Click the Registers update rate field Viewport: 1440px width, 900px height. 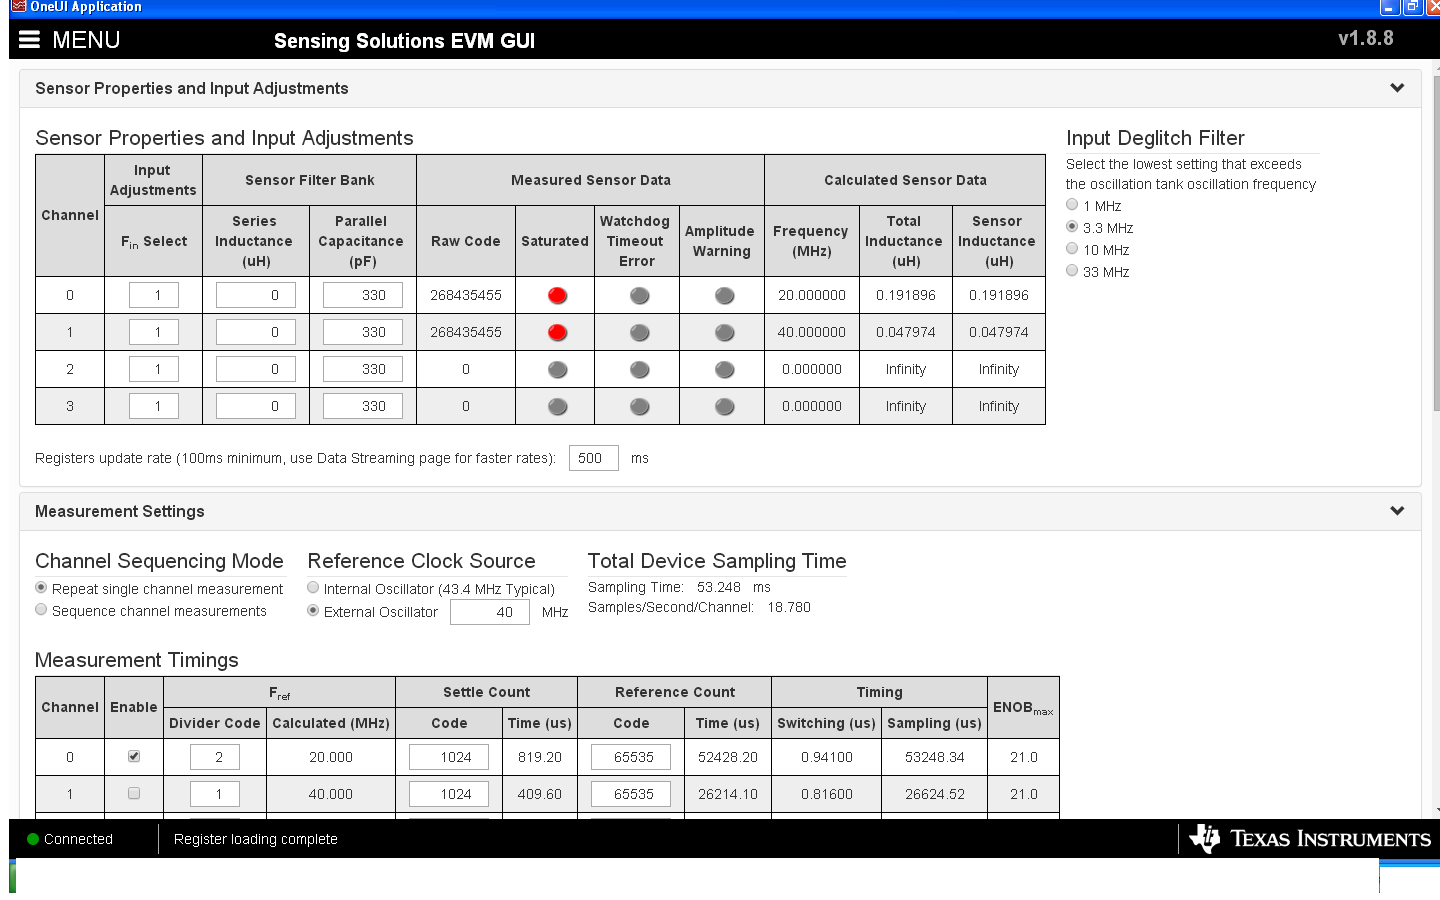tap(594, 458)
